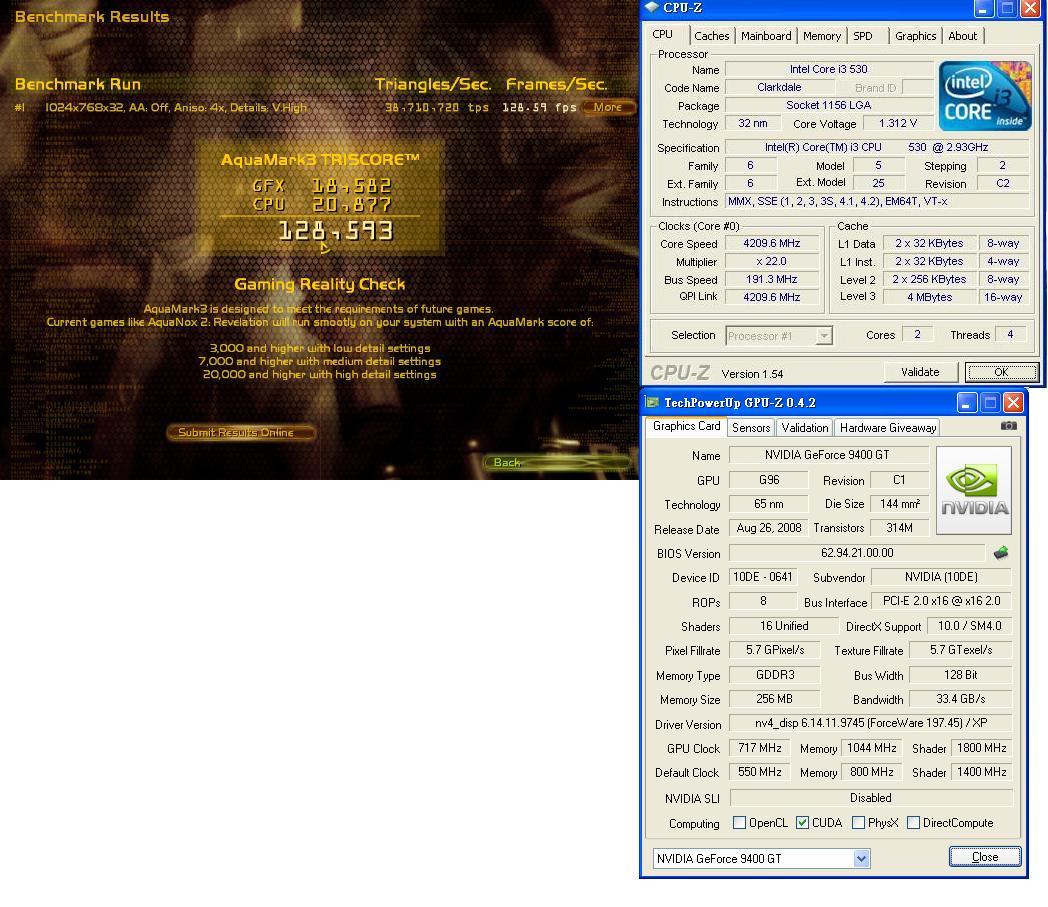Image resolution: width=1048 pixels, height=907 pixels.
Task: Click the 128.59 fps result
Action: (x=539, y=107)
